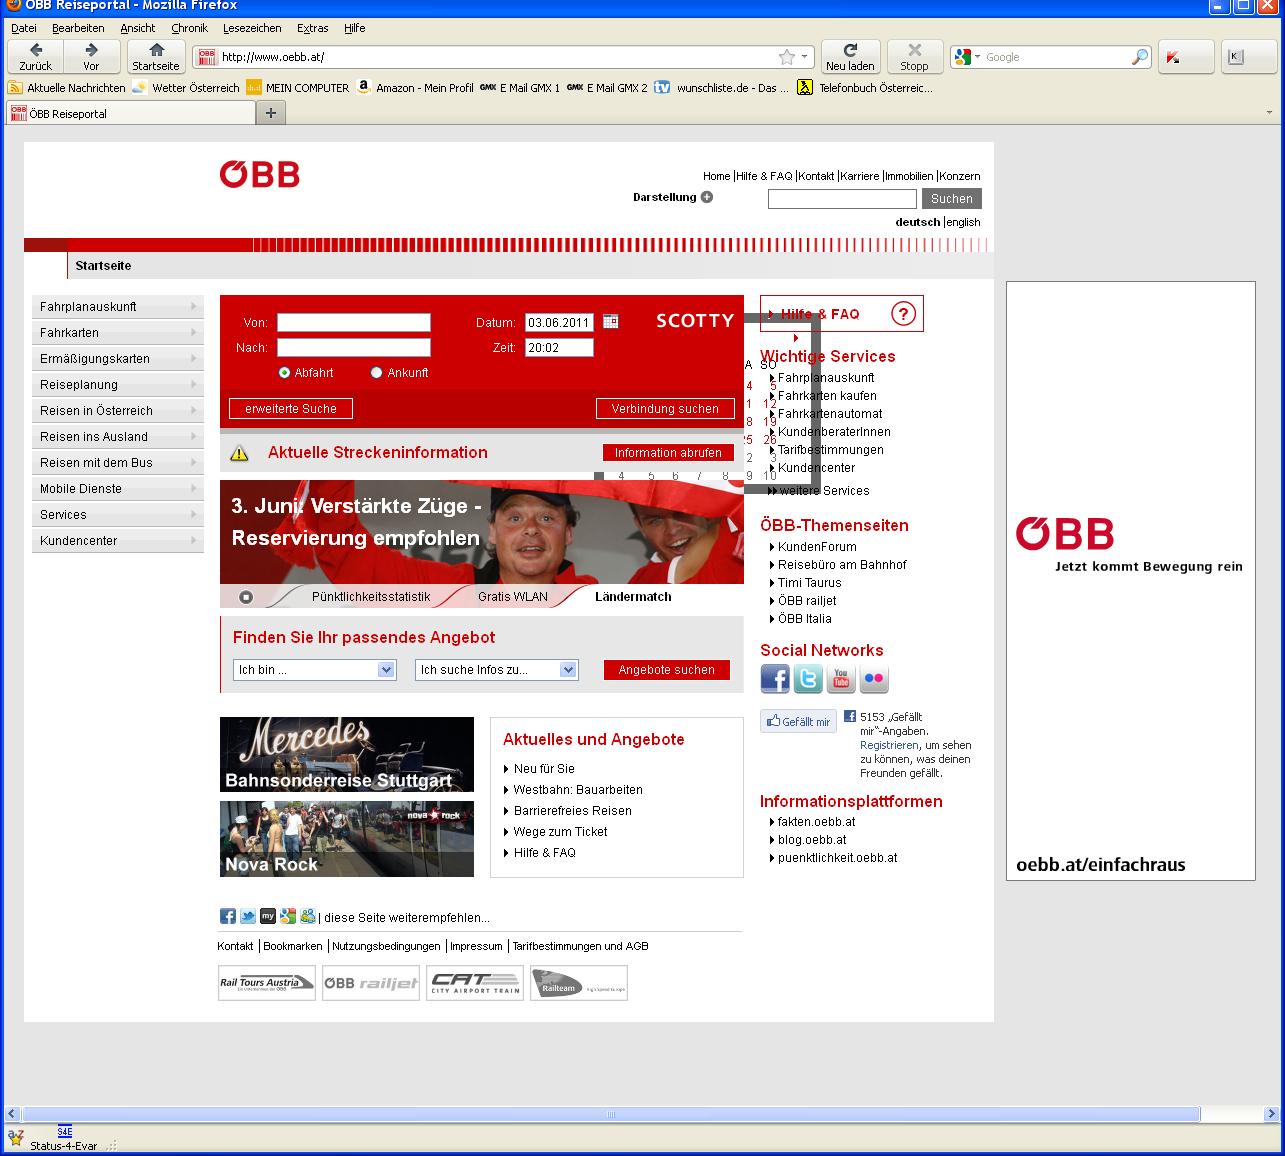Screen dimensions: 1285x1156
Task: Open the Lesezeichen menu
Action: tap(252, 28)
